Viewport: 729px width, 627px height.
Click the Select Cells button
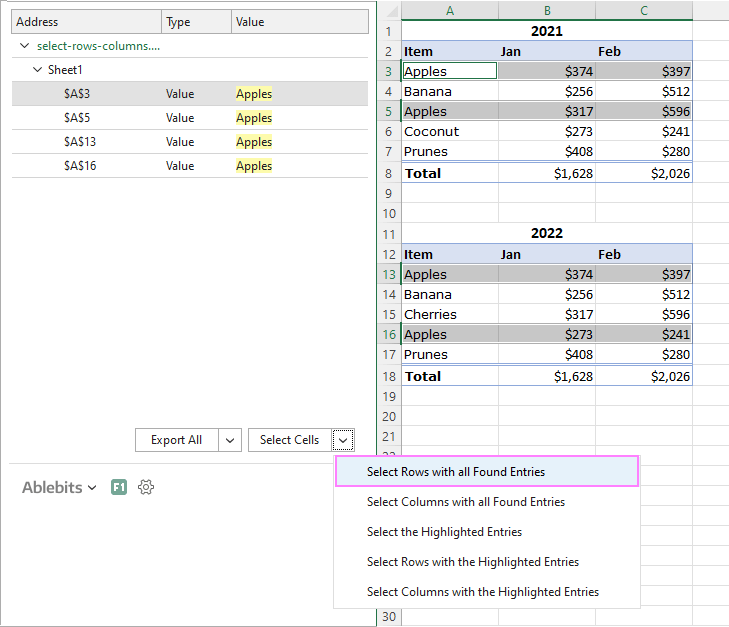click(289, 440)
